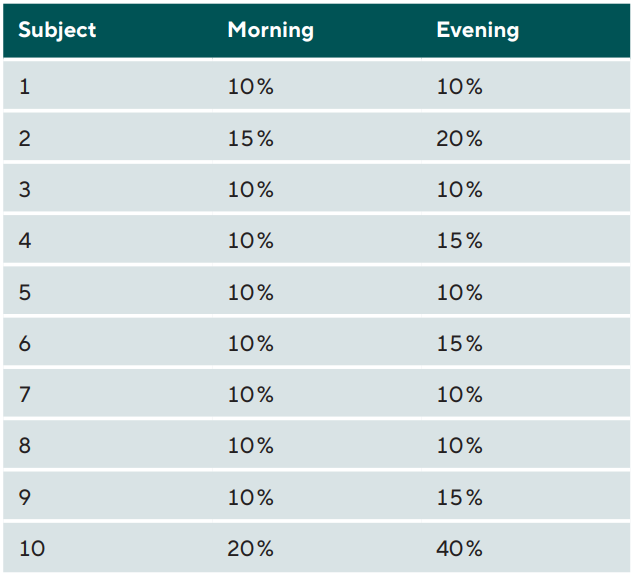Screen dimensions: 635x578
Task: Select Subject 4 Evening 15% cell
Action: 526,239
